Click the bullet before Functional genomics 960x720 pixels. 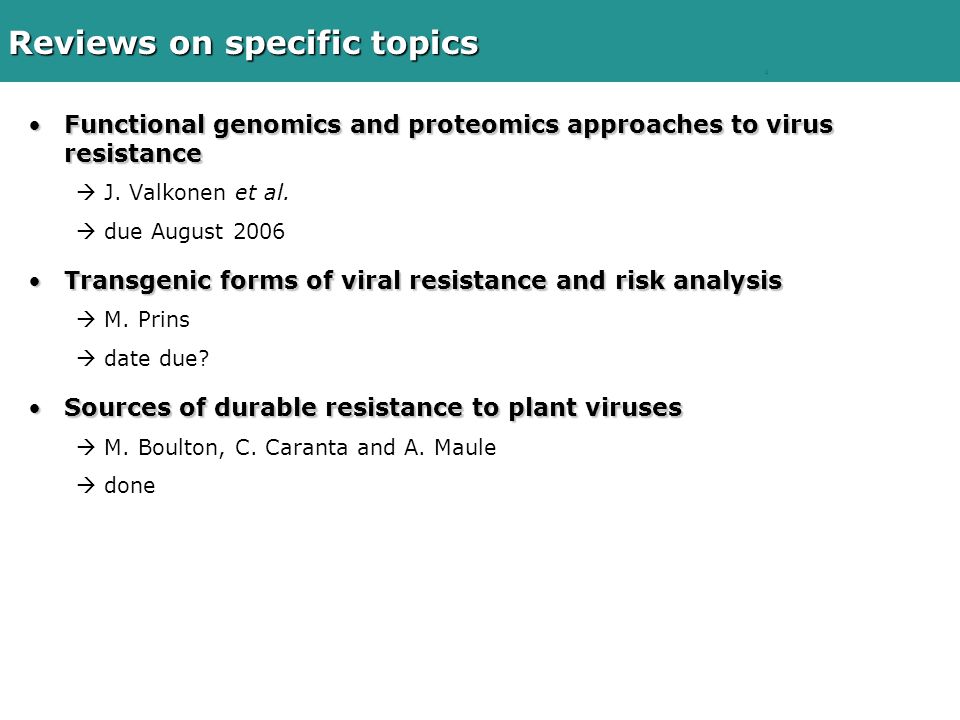[36, 126]
